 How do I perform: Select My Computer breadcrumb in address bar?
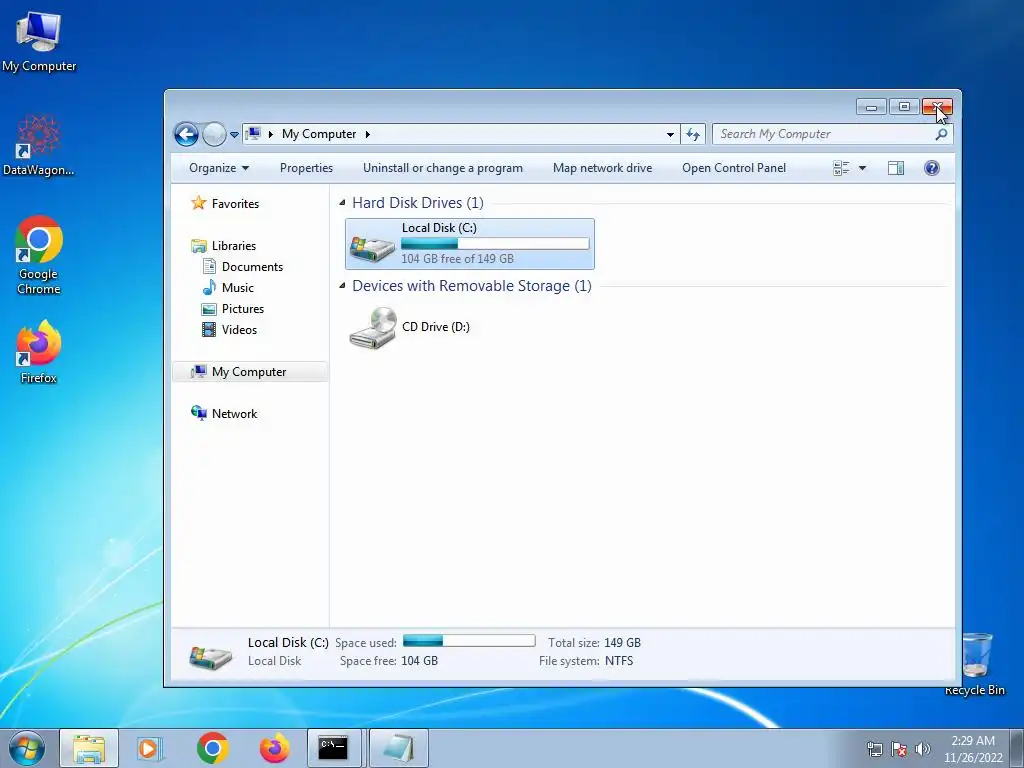319,134
